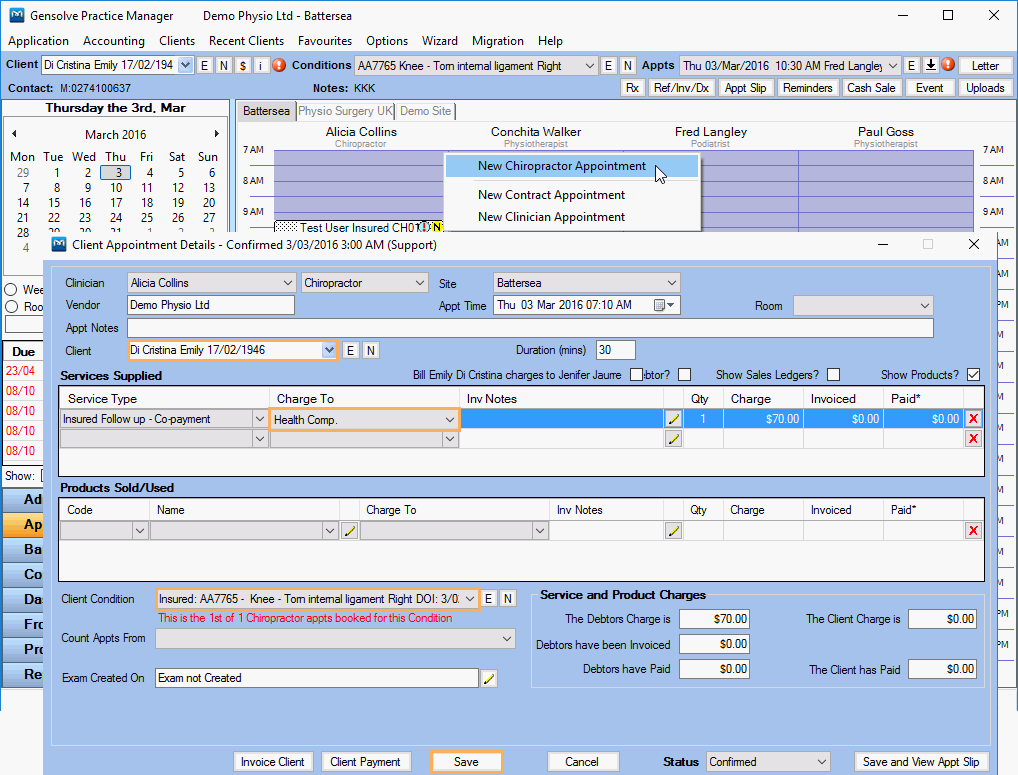Open the Wizard menu
The image size is (1018, 775).
click(x=440, y=41)
